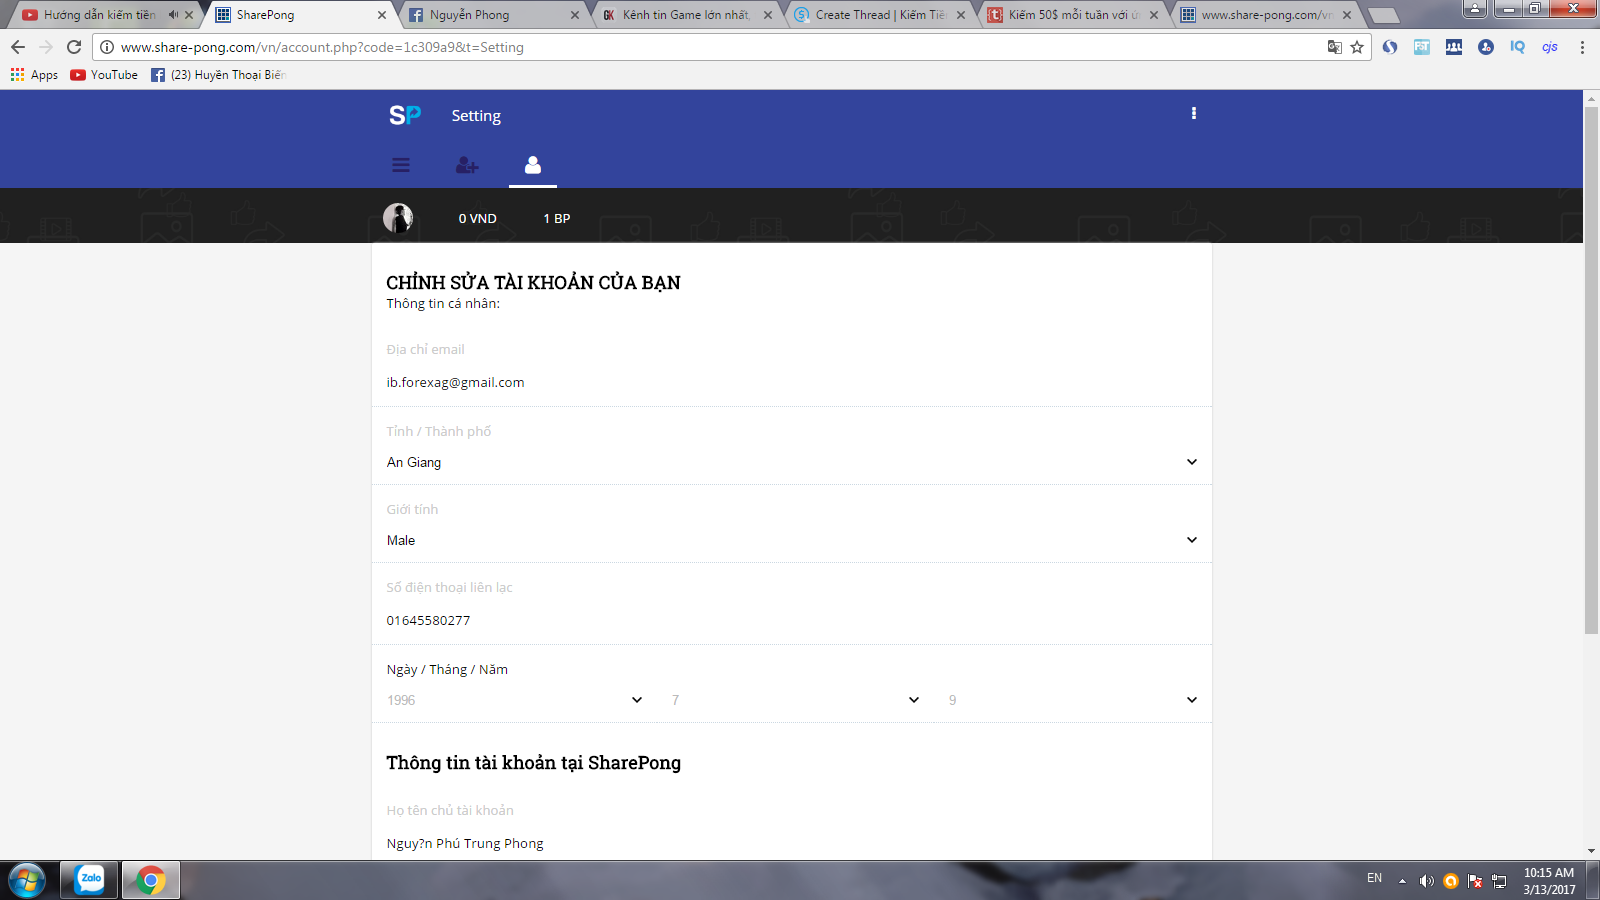Open the birth year 1996 dropdown
This screenshot has height=900, width=1600.
click(514, 700)
